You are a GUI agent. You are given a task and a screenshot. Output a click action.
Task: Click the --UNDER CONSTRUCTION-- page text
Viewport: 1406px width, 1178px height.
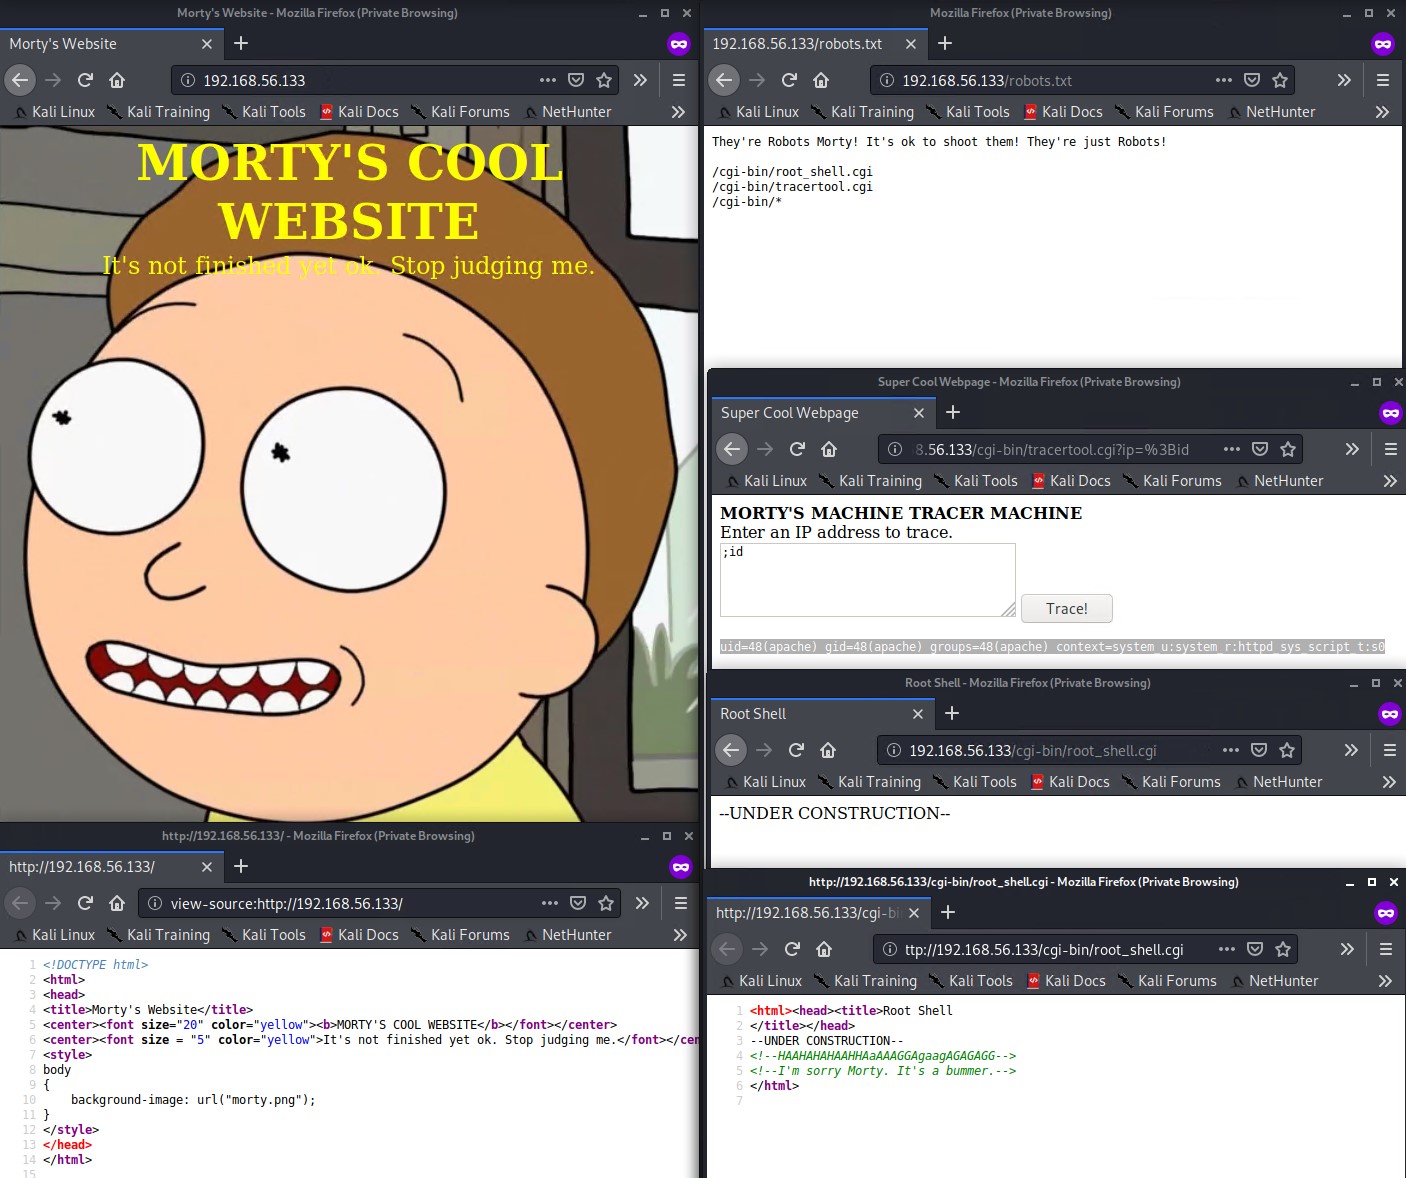coord(834,813)
